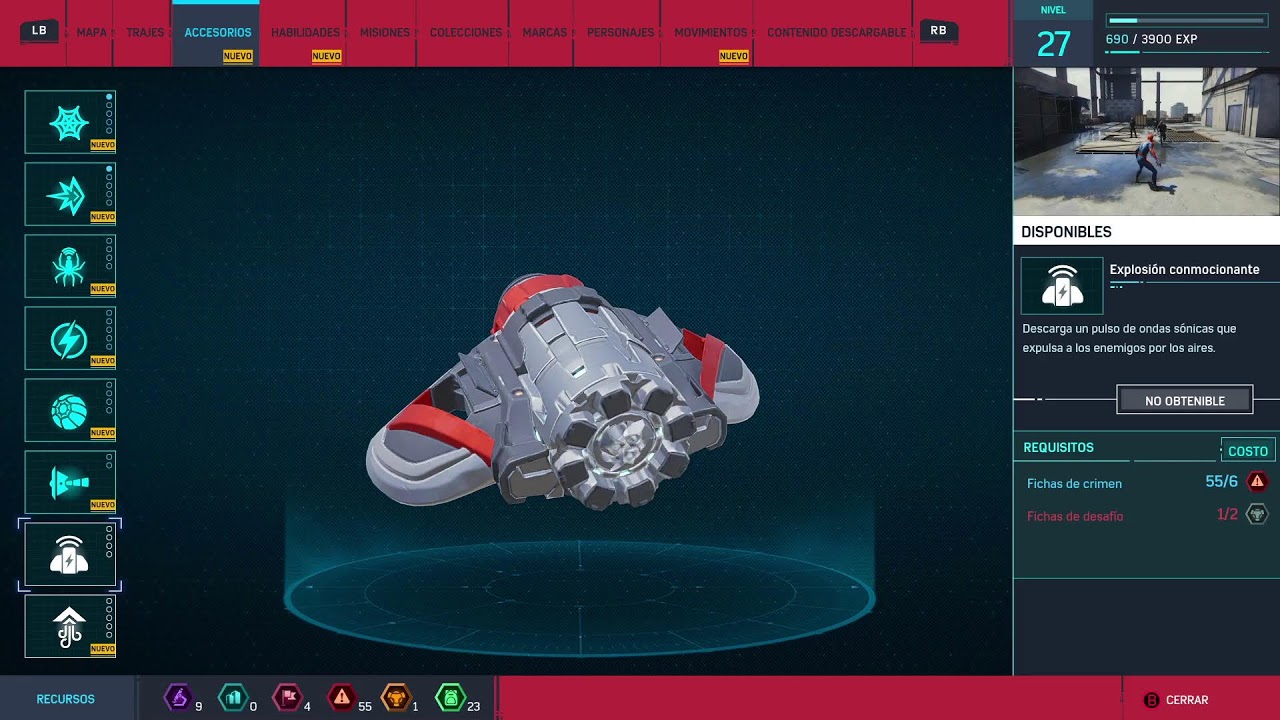
Task: Switch to the Accesorios tab
Action: tap(217, 33)
